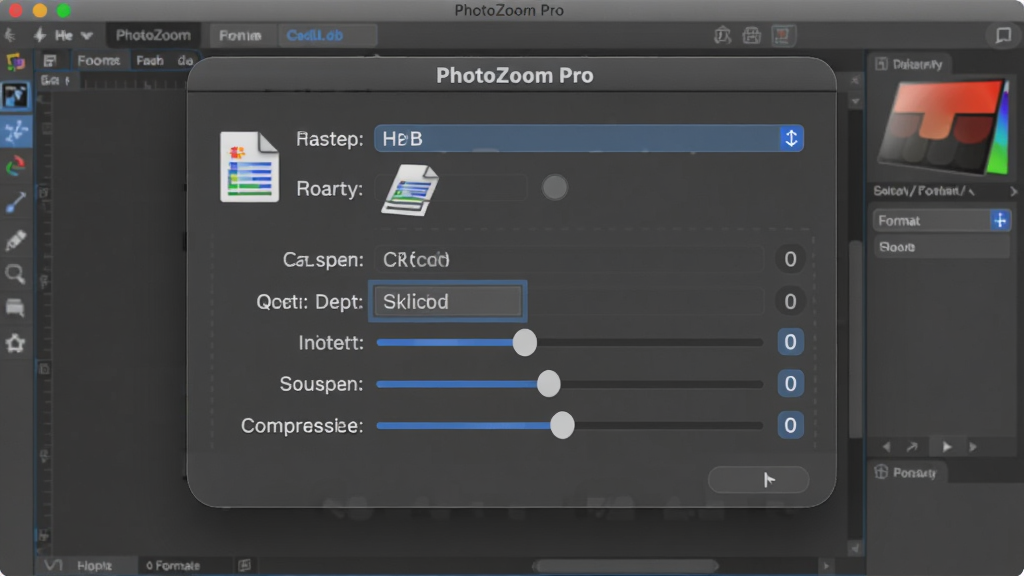Image resolution: width=1024 pixels, height=576 pixels.
Task: Select the image tool in left sidebar
Action: click(x=16, y=97)
